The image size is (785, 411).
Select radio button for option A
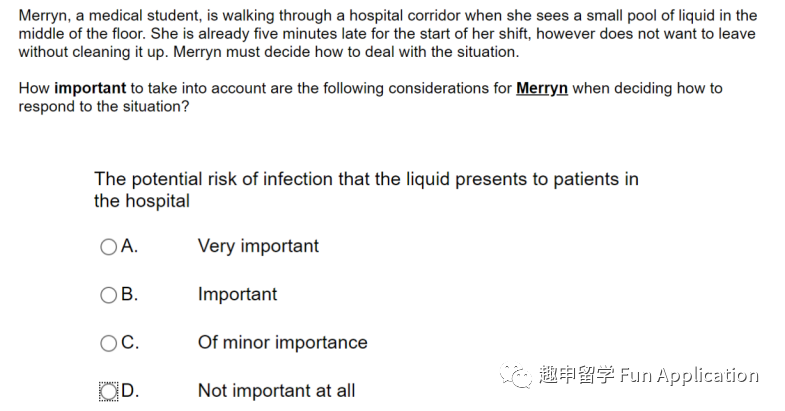pyautogui.click(x=108, y=247)
